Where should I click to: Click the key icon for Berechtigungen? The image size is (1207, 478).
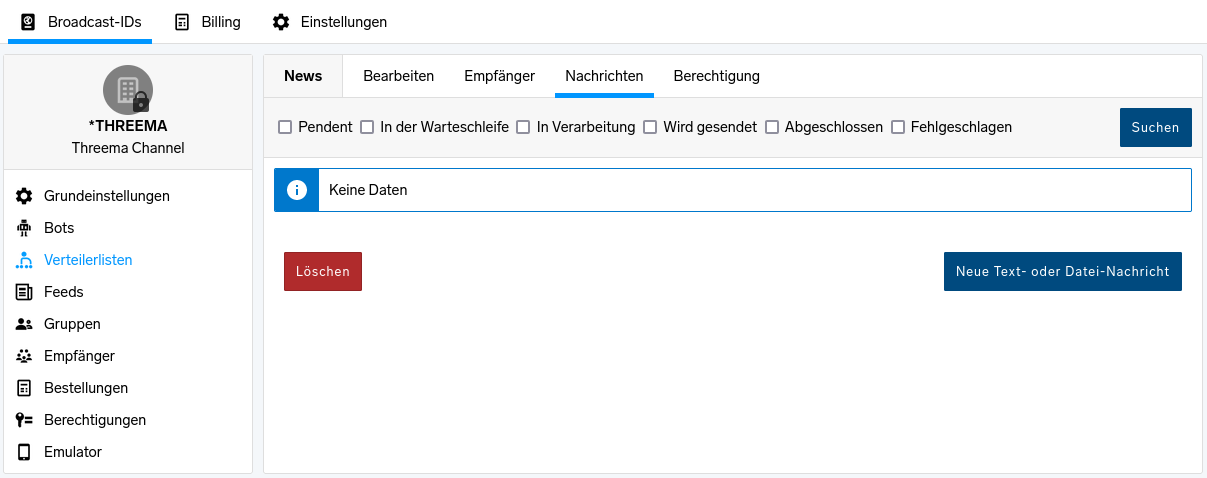tap(24, 420)
